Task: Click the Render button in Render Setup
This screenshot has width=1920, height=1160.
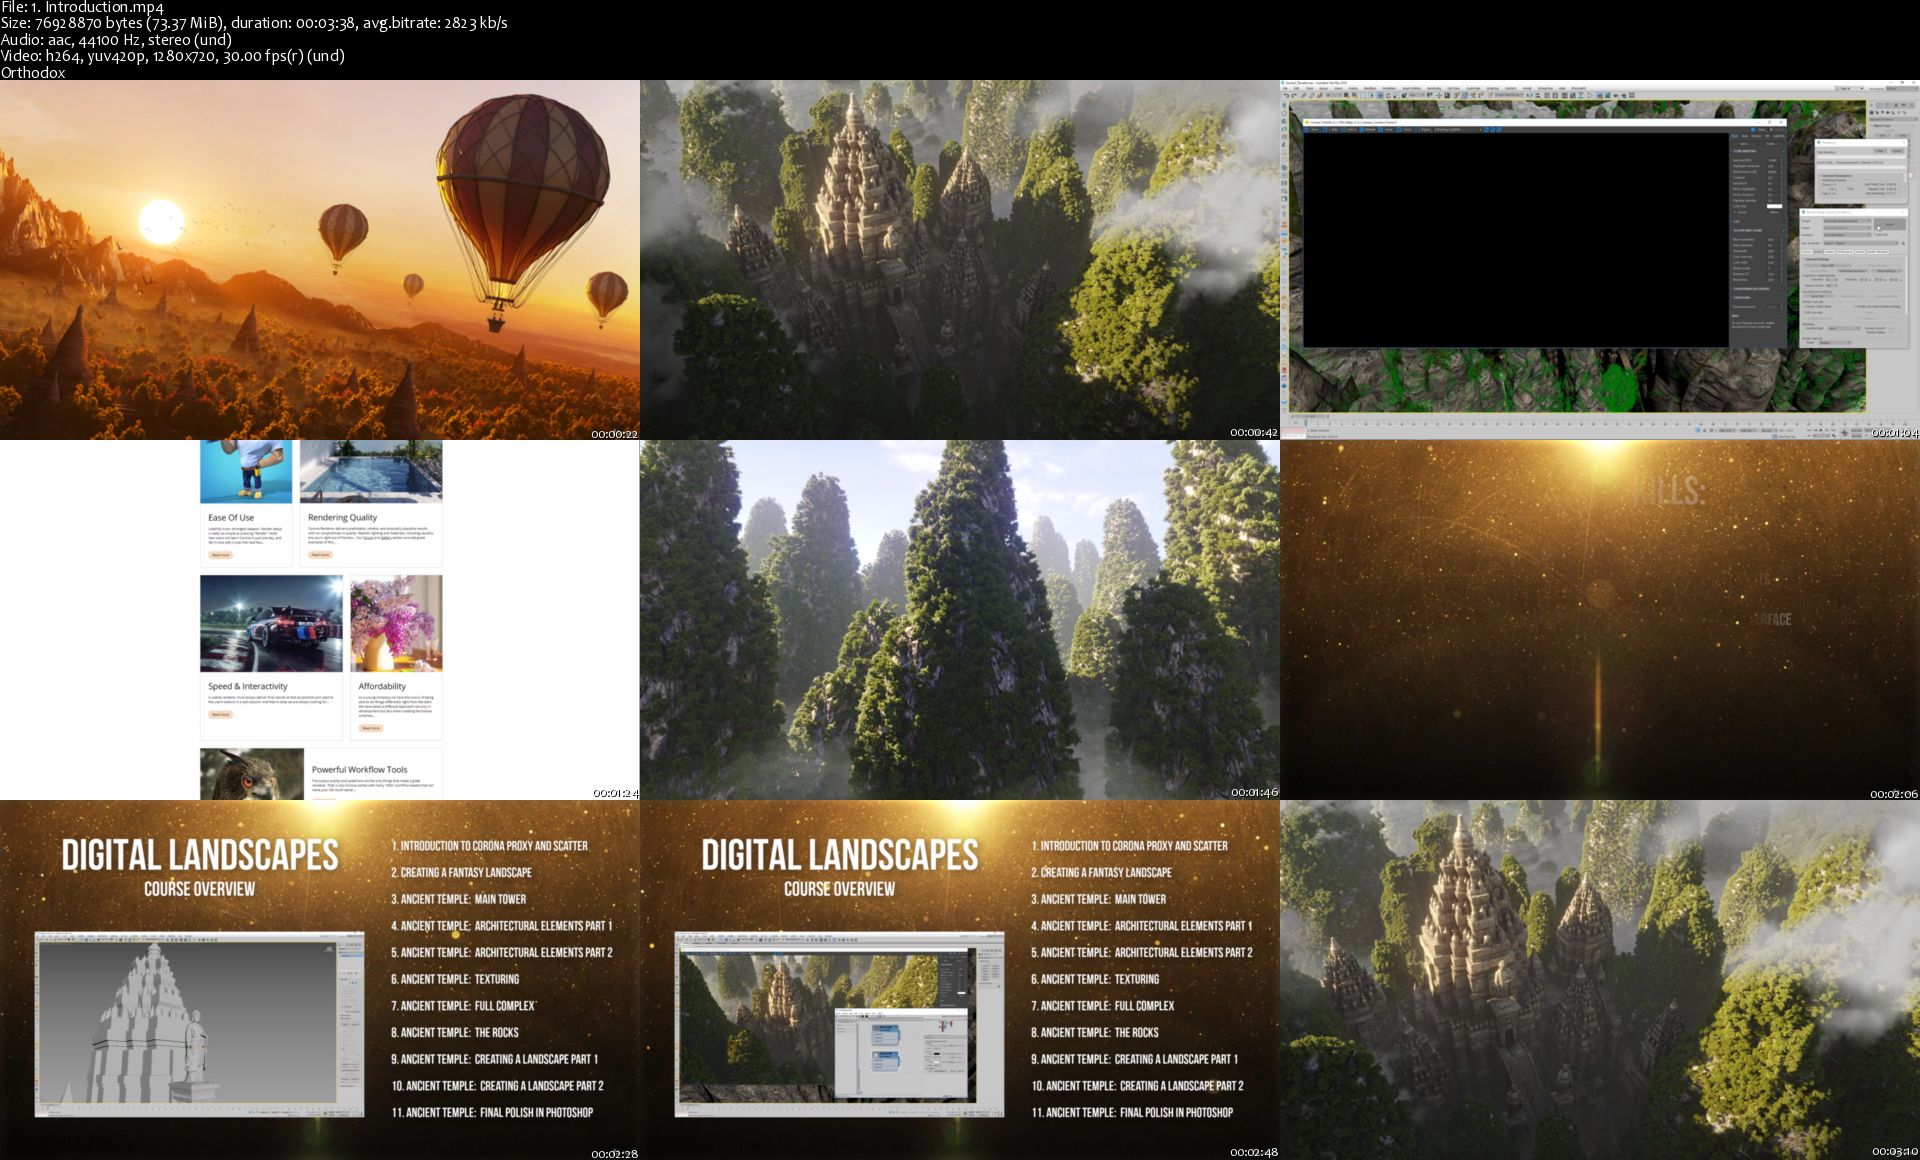Action: pyautogui.click(x=1889, y=224)
